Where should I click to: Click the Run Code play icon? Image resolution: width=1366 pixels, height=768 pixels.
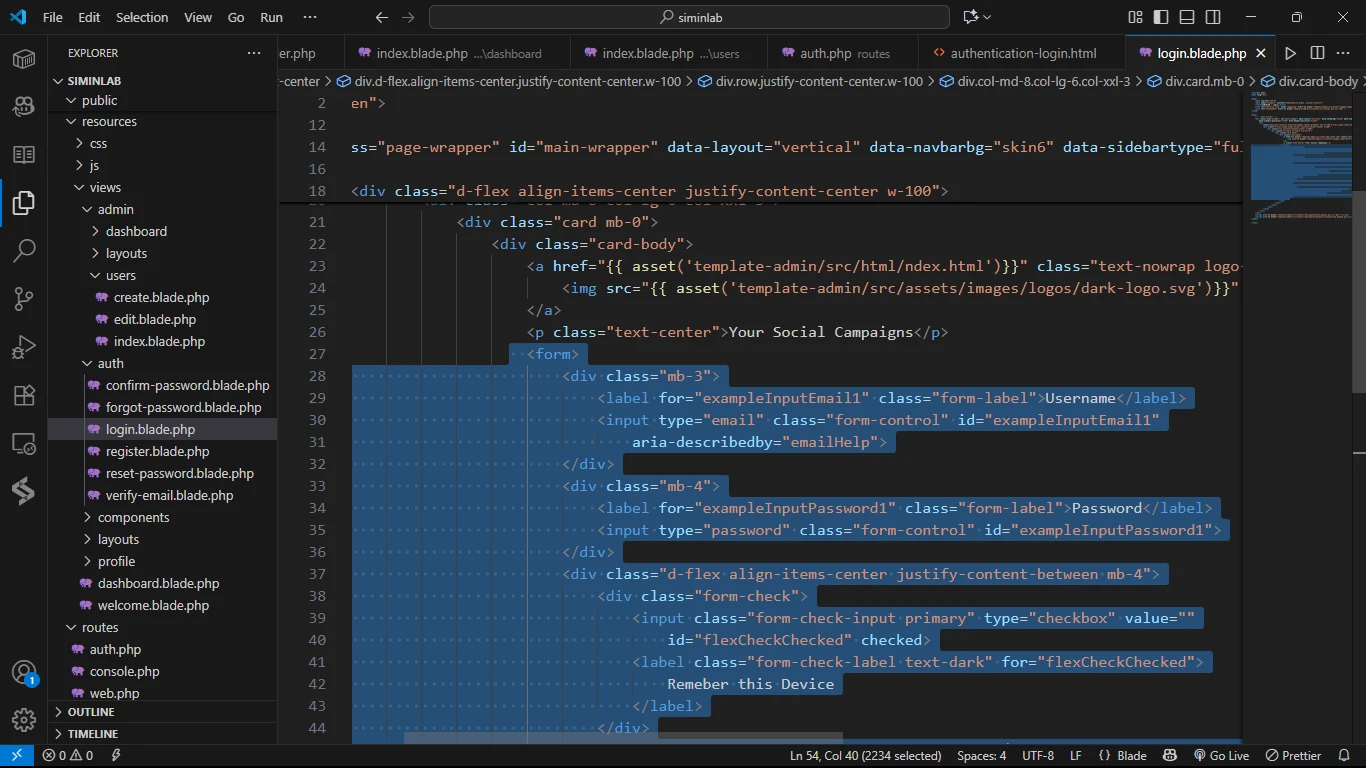pos(1290,53)
